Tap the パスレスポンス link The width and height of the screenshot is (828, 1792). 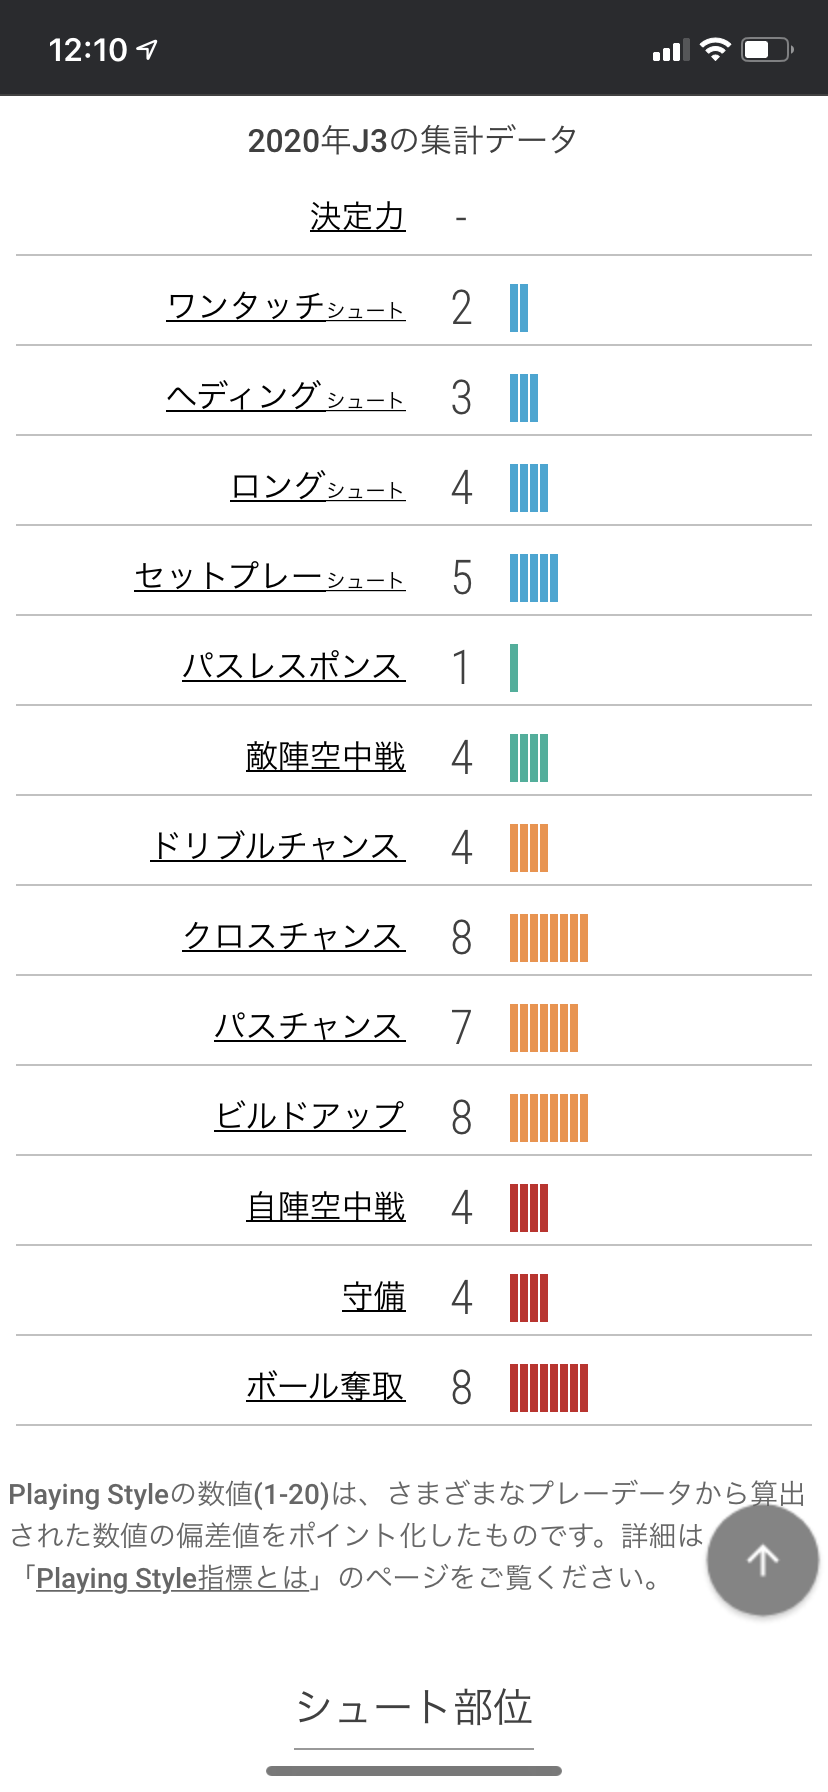[293, 666]
